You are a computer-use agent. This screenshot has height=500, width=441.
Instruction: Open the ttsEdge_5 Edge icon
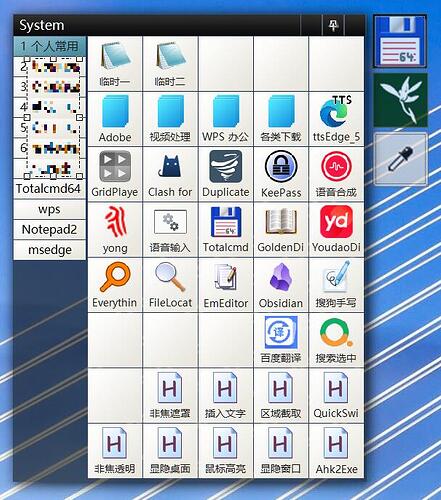(x=336, y=119)
